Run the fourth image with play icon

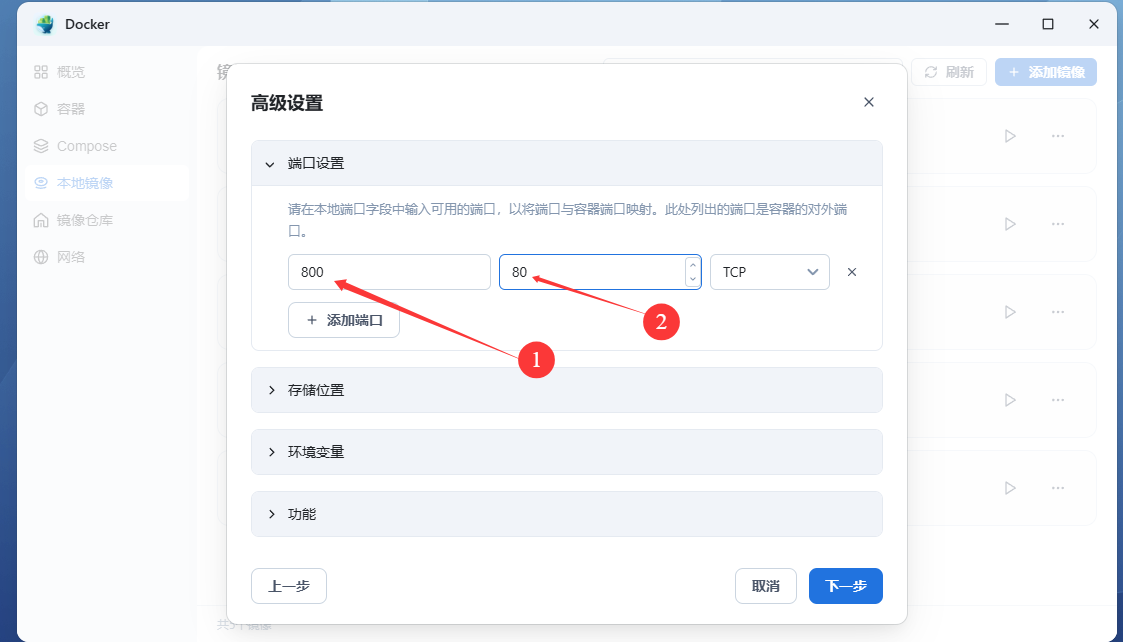pos(1010,400)
